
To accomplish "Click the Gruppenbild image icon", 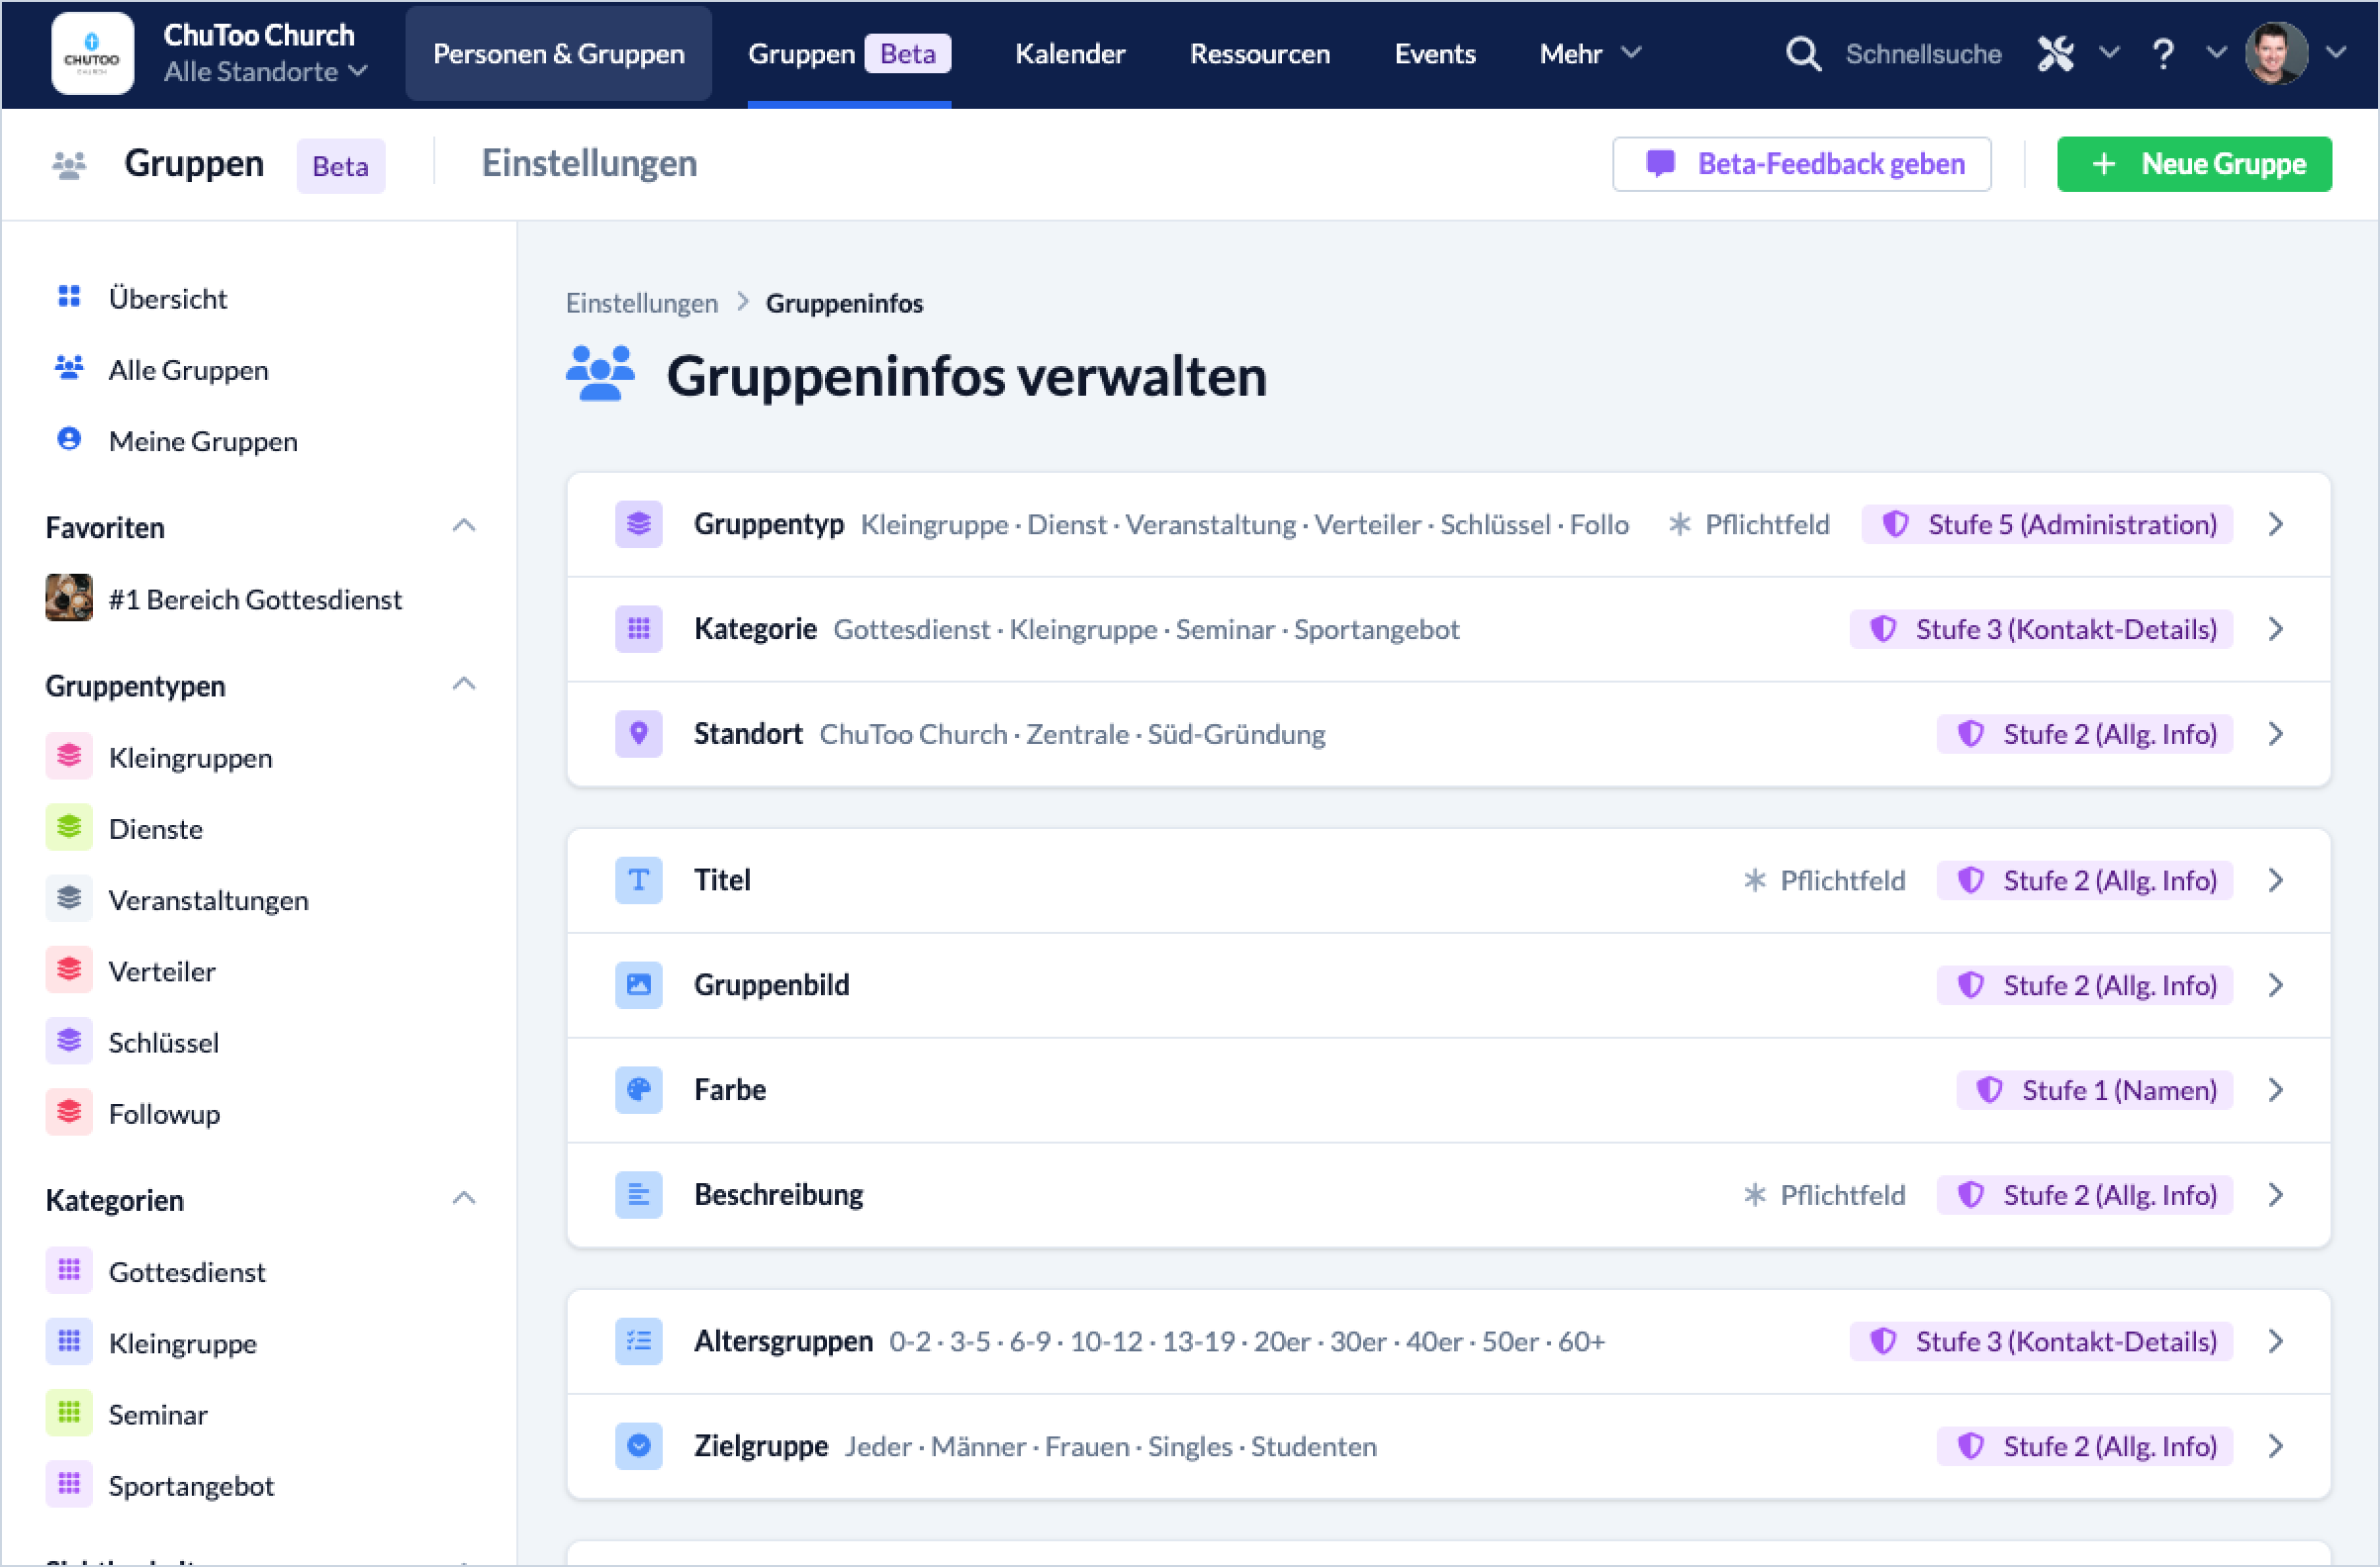I will (x=638, y=985).
